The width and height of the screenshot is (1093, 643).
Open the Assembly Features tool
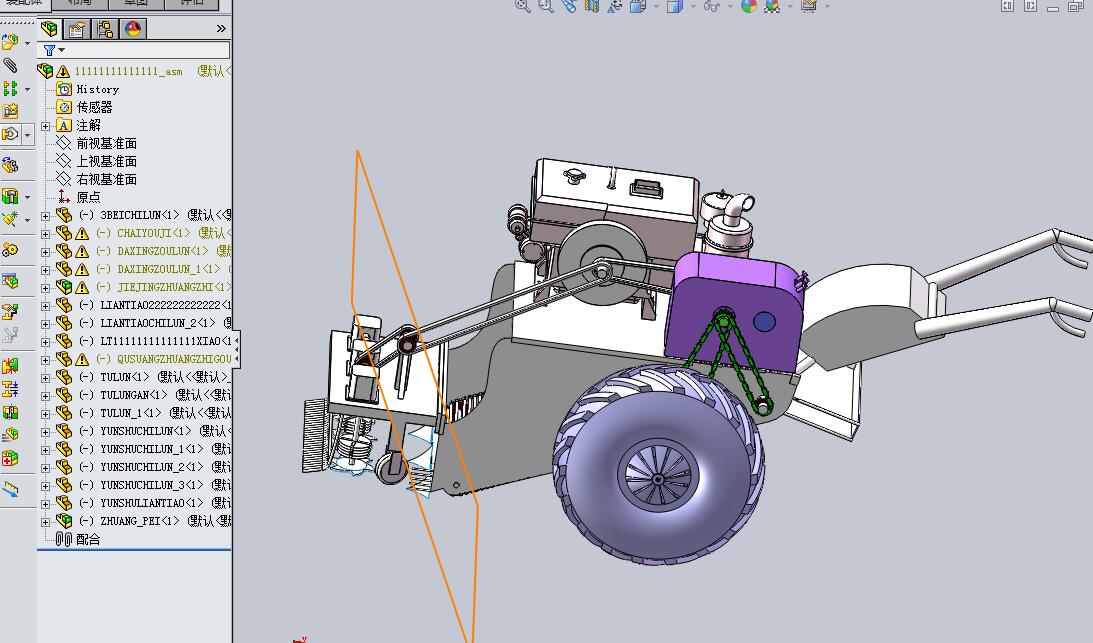10,197
